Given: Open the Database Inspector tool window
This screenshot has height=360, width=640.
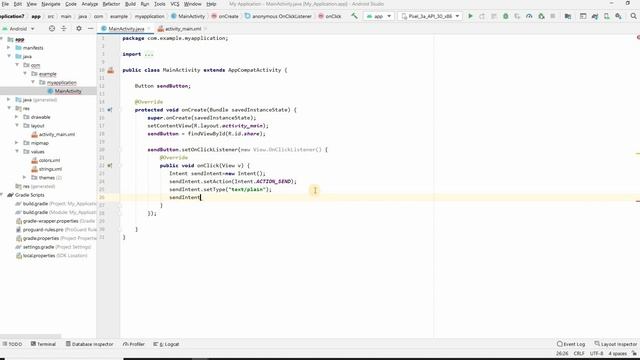Looking at the screenshot, I should (x=89, y=344).
